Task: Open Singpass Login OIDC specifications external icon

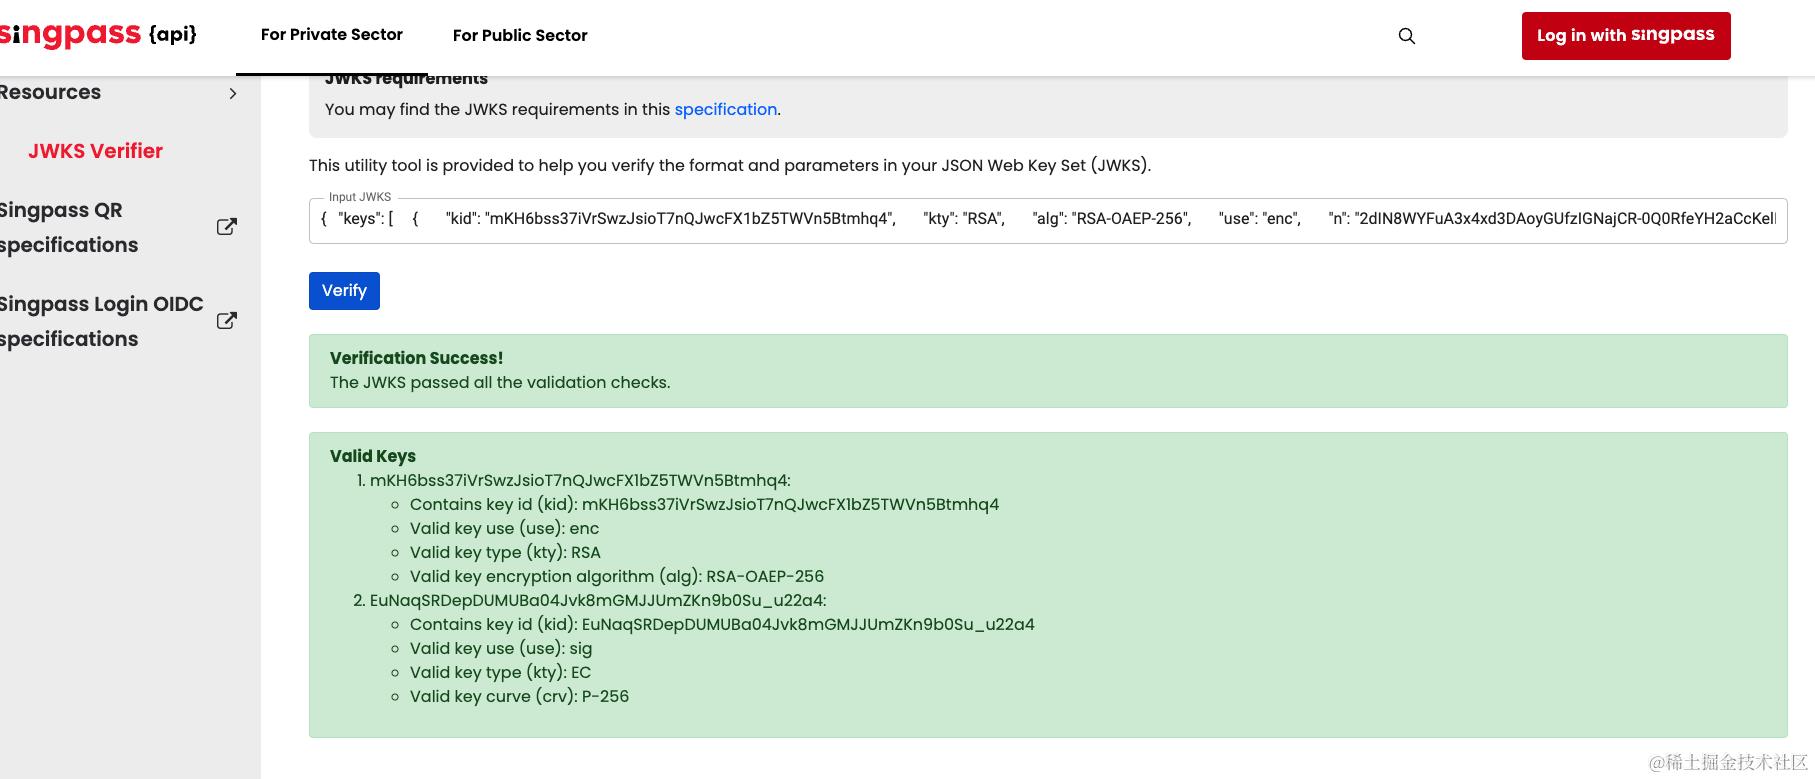Action: pyautogui.click(x=227, y=321)
